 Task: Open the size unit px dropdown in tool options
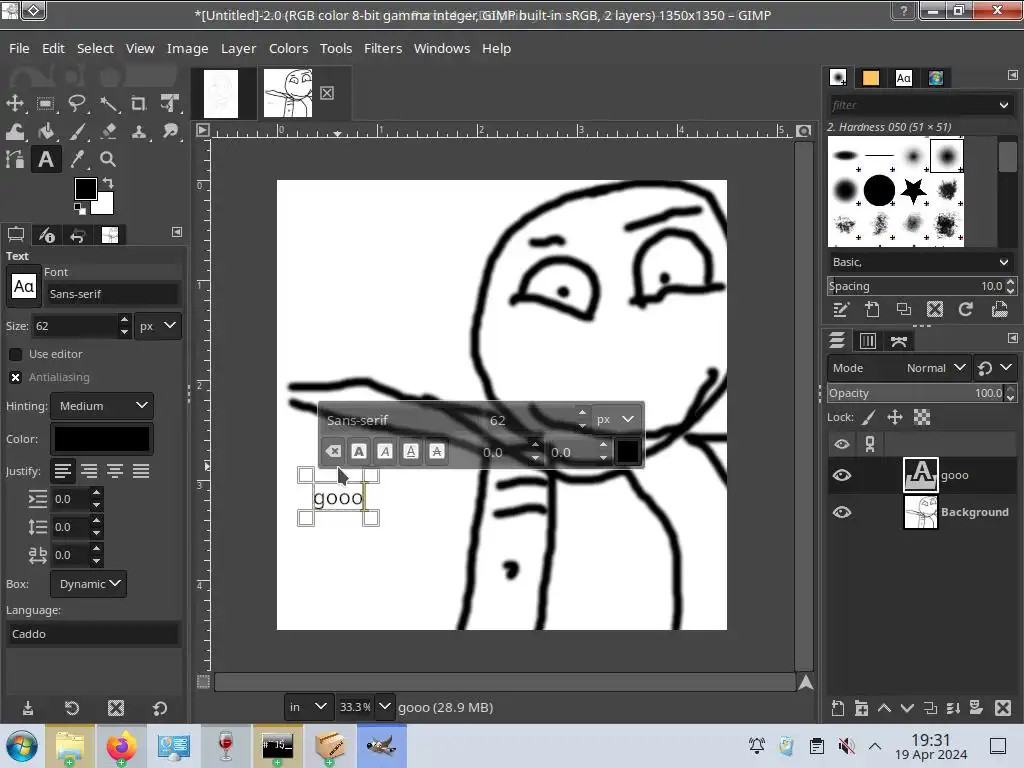(x=157, y=326)
